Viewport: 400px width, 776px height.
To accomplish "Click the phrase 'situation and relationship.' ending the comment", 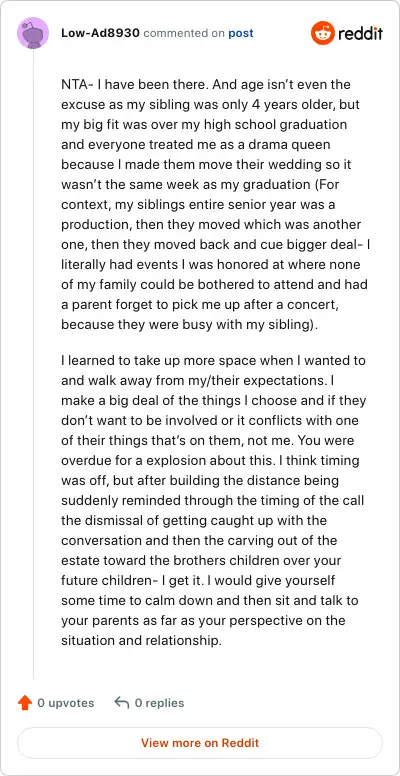I will pyautogui.click(x=141, y=640).
